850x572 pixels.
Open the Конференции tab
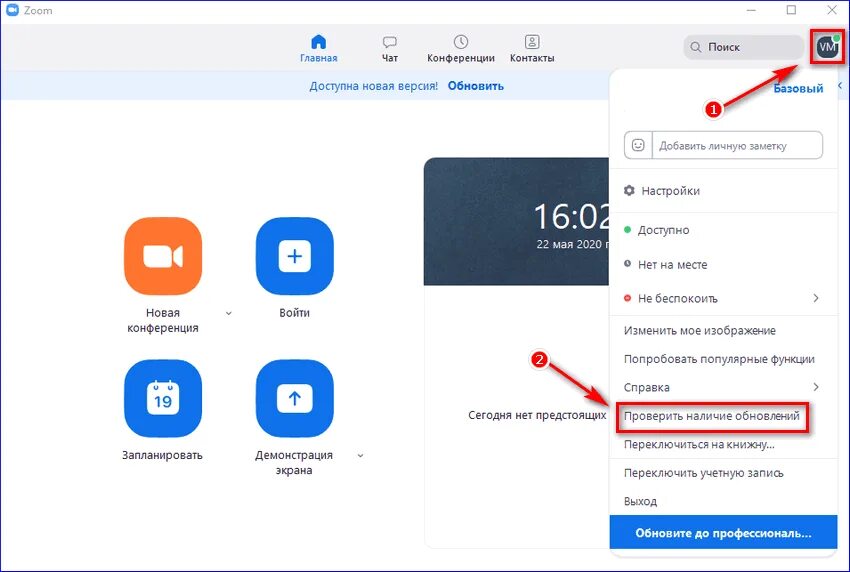pyautogui.click(x=461, y=49)
